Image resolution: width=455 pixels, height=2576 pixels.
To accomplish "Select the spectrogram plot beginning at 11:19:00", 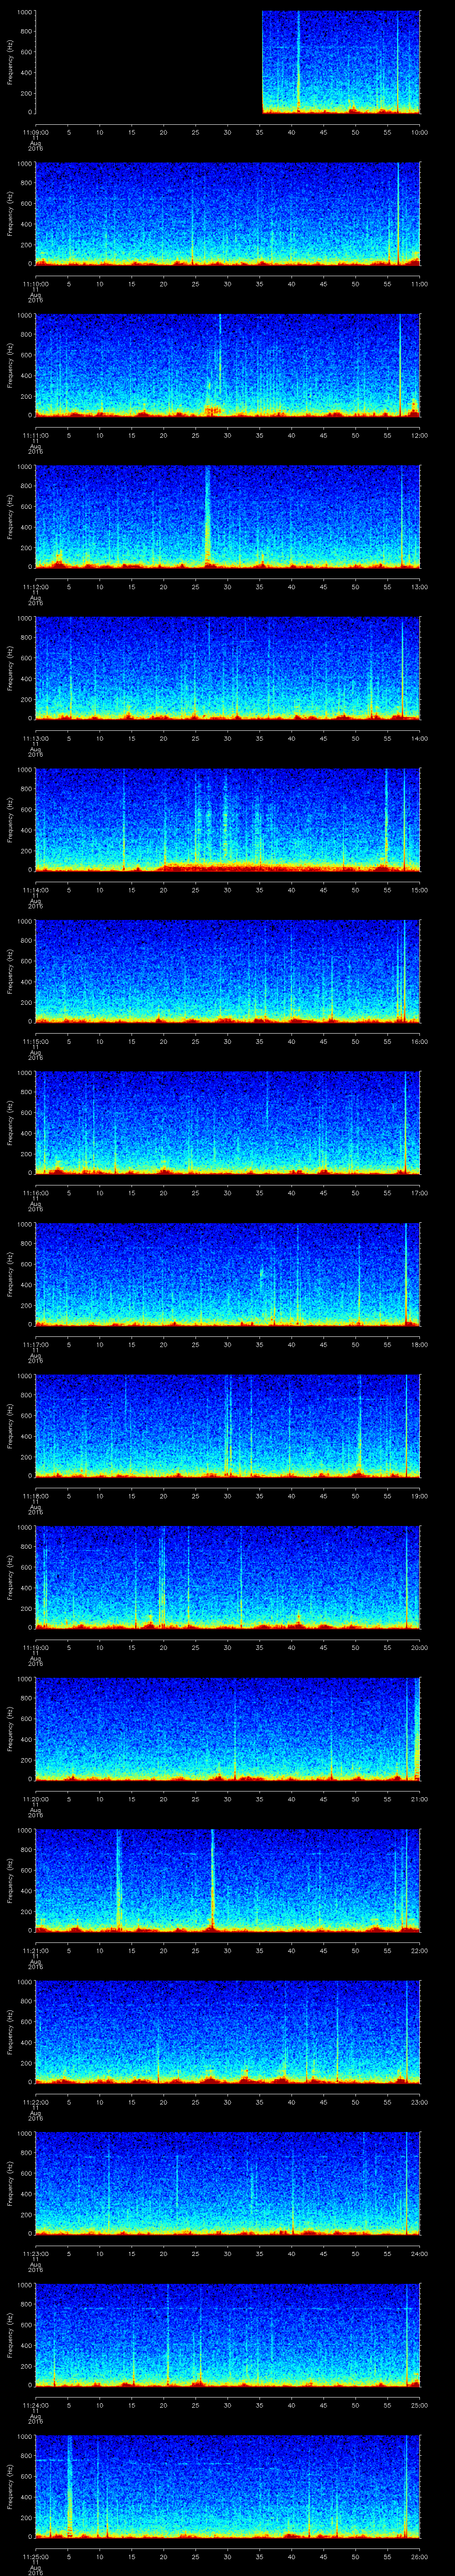I will tap(228, 1577).
